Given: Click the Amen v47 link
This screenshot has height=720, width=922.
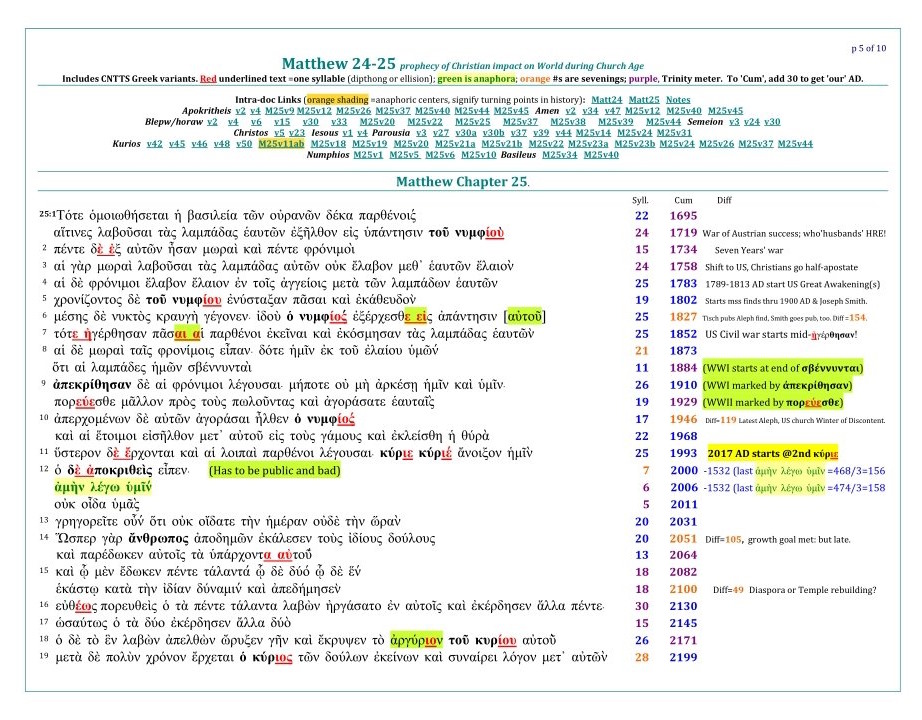Looking at the screenshot, I should tap(612, 111).
